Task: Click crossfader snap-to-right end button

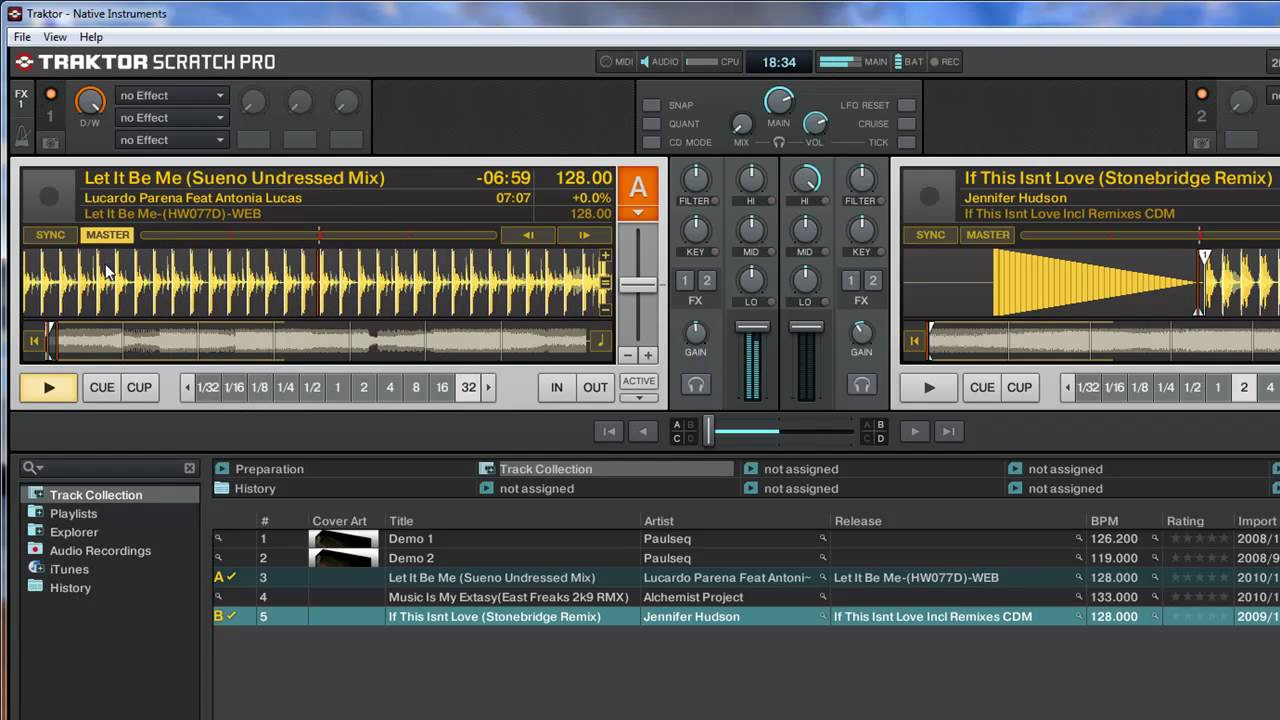Action: point(948,431)
